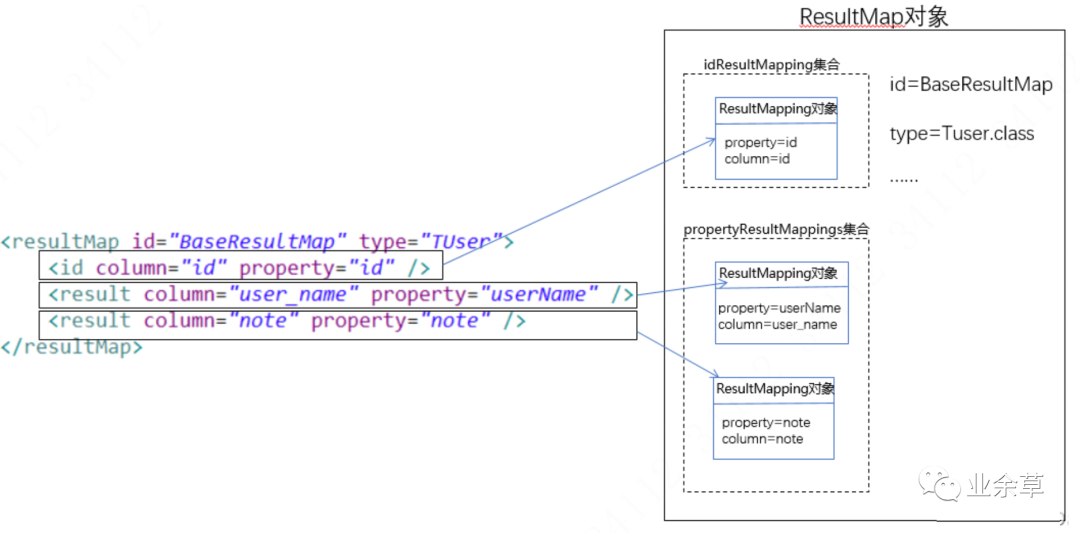Click the column=user_name text in the mapping box
Screen dimensions: 1080x533
(x=777, y=324)
